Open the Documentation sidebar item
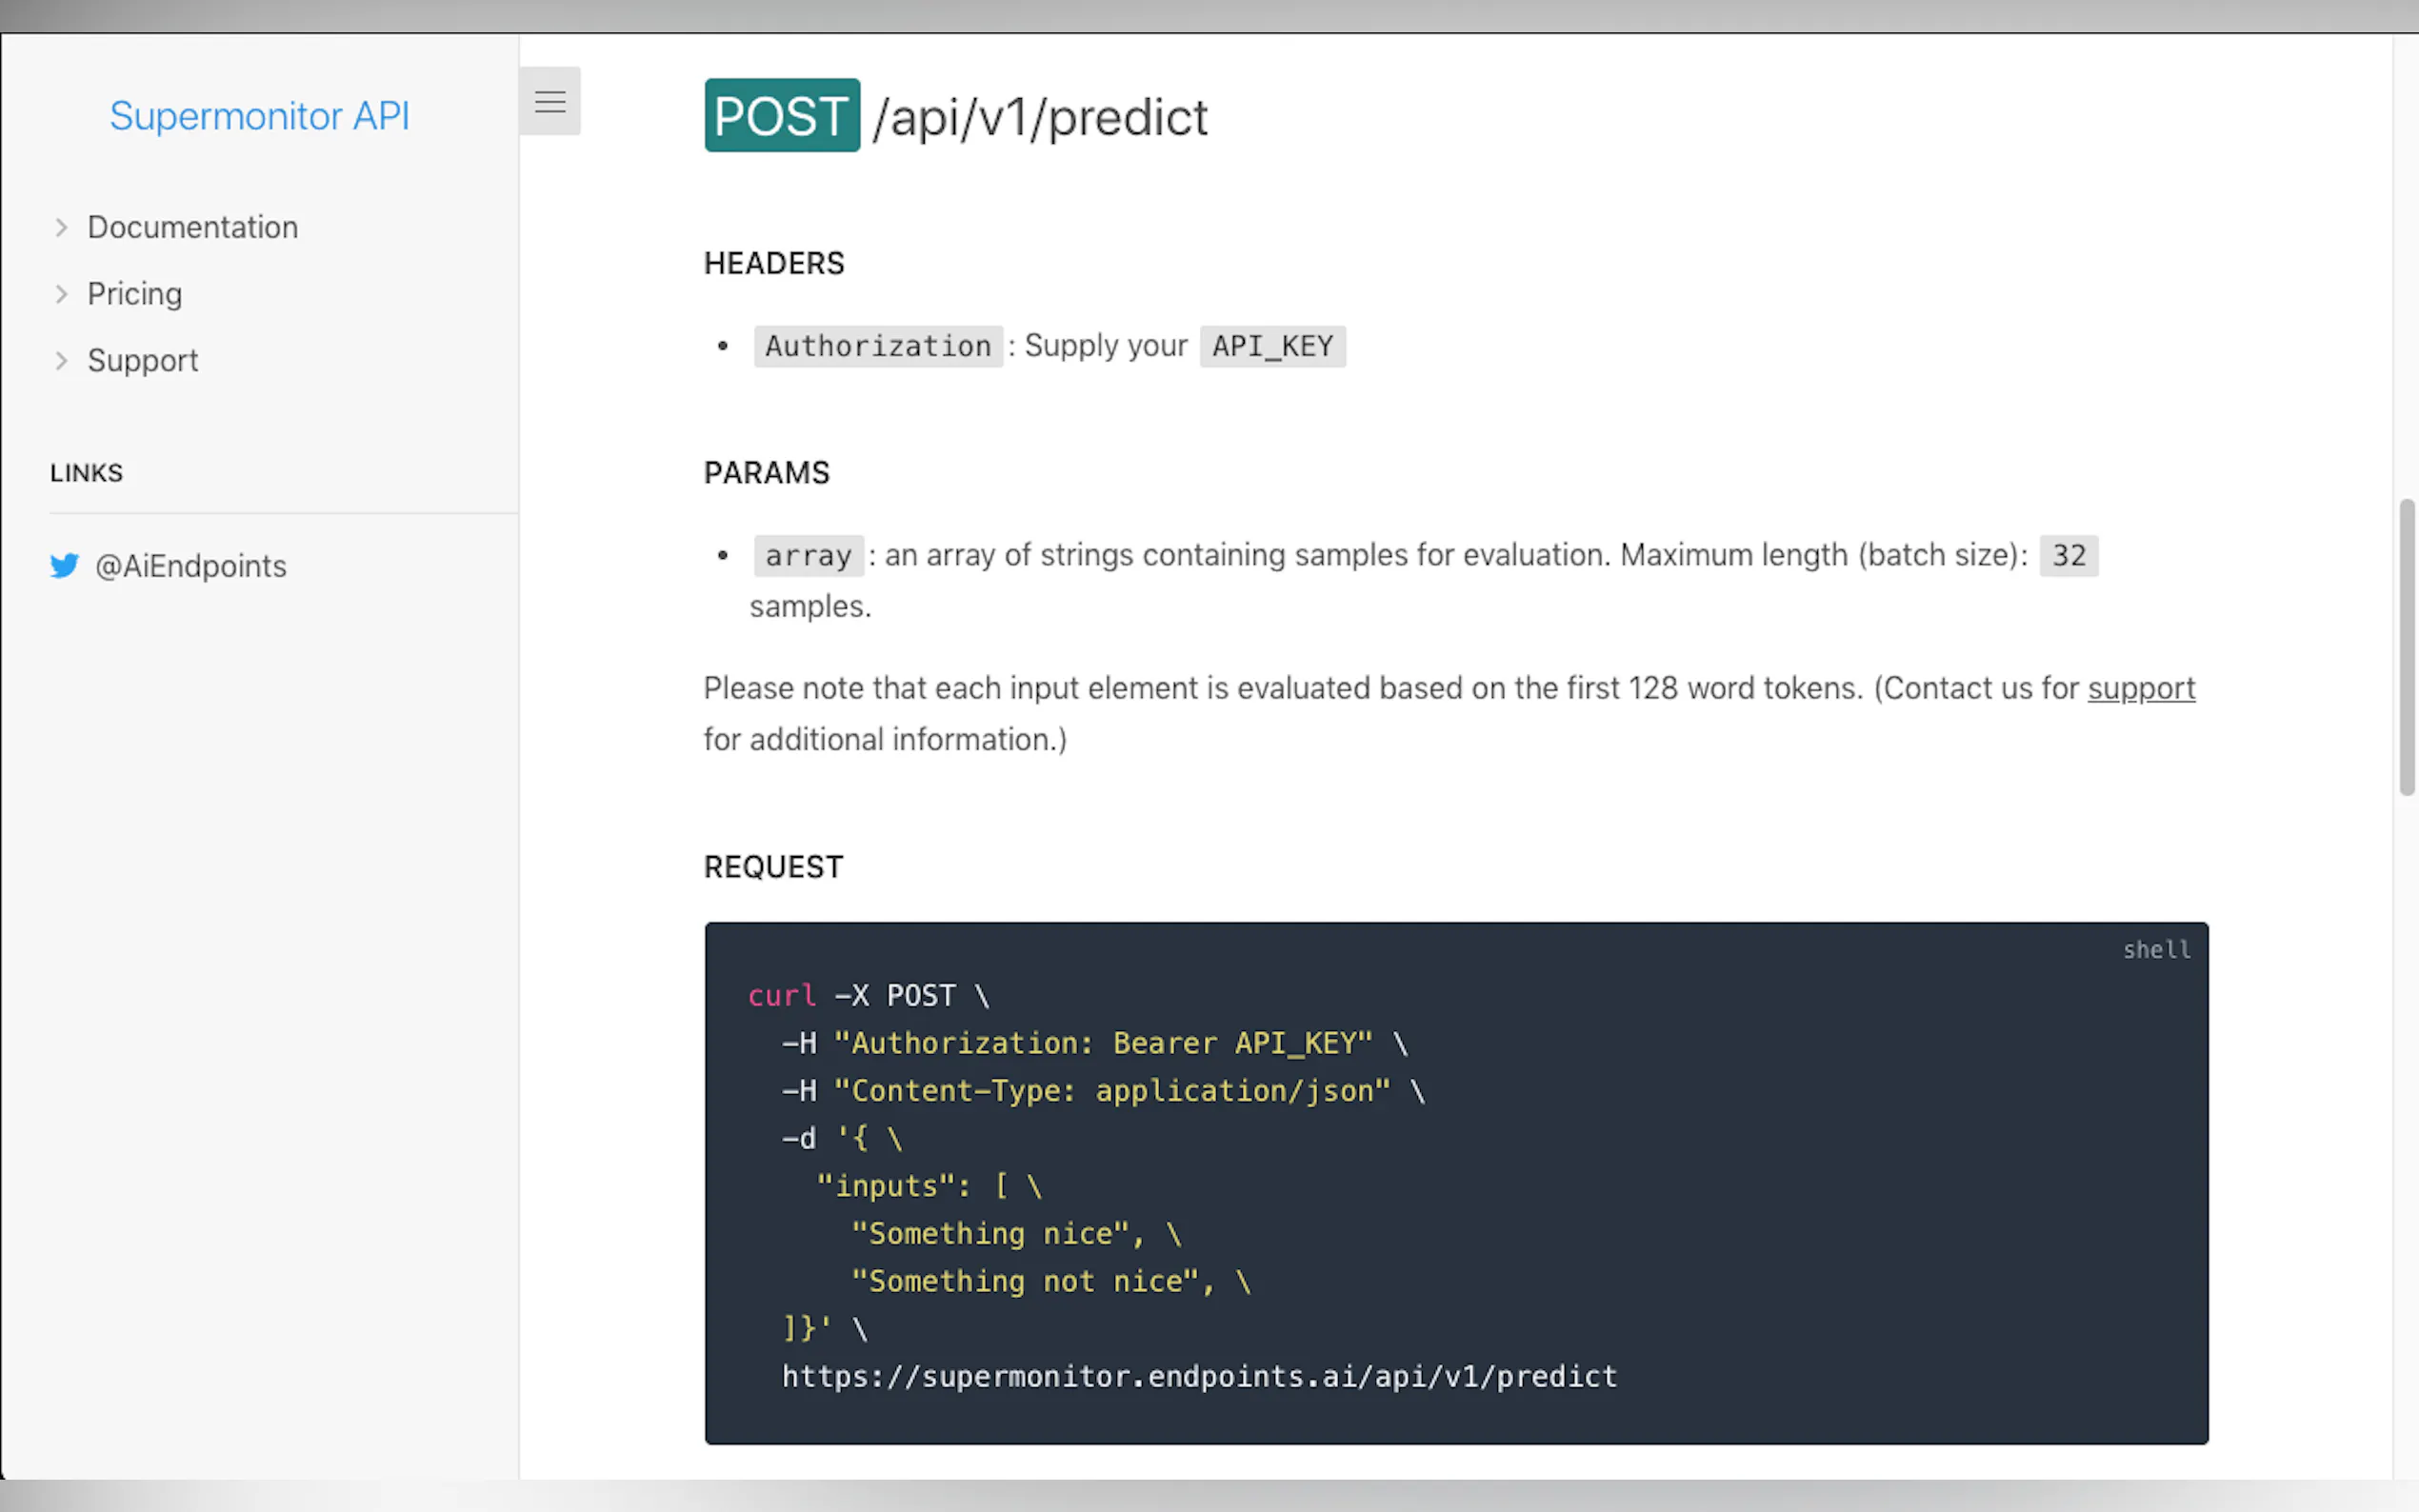Image resolution: width=2419 pixels, height=1512 pixels. pyautogui.click(x=192, y=227)
